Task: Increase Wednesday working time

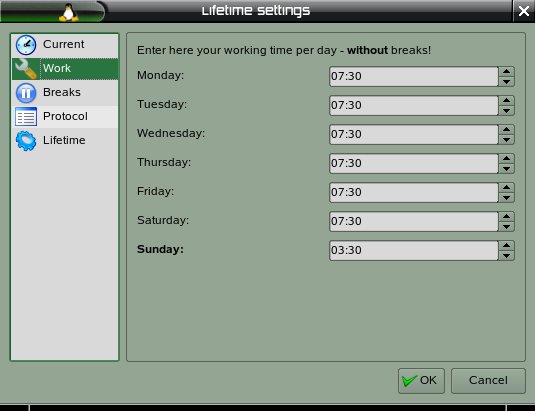Action: [x=506, y=129]
